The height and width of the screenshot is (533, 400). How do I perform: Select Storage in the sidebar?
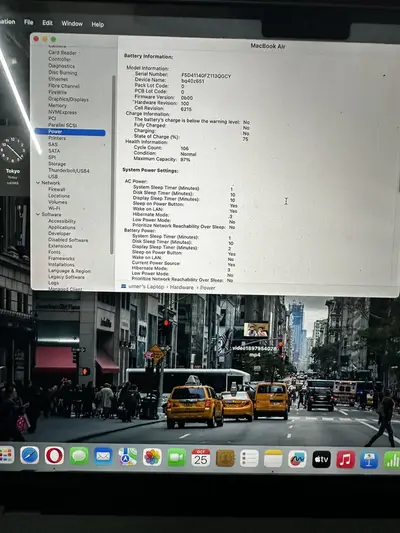(57, 164)
